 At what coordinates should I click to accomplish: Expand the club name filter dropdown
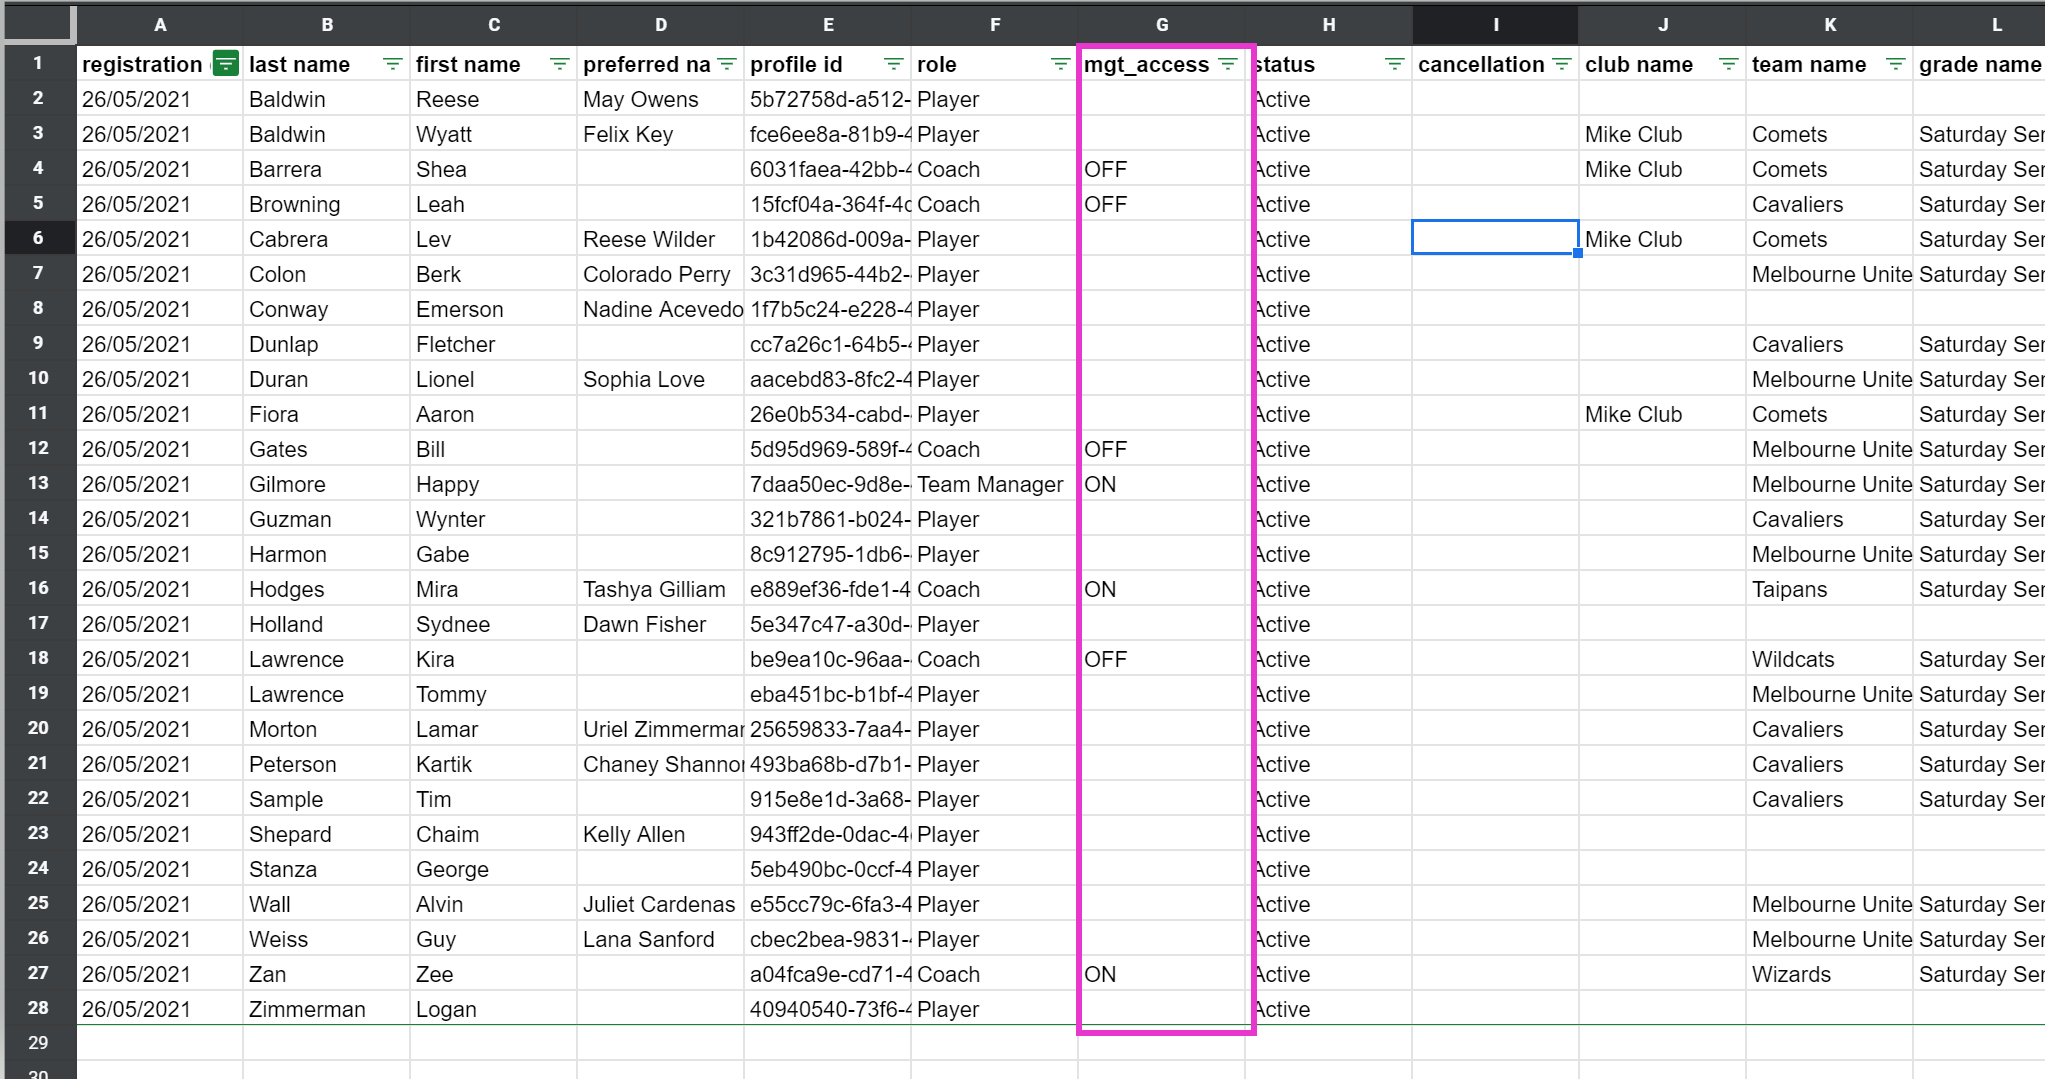click(x=1729, y=64)
